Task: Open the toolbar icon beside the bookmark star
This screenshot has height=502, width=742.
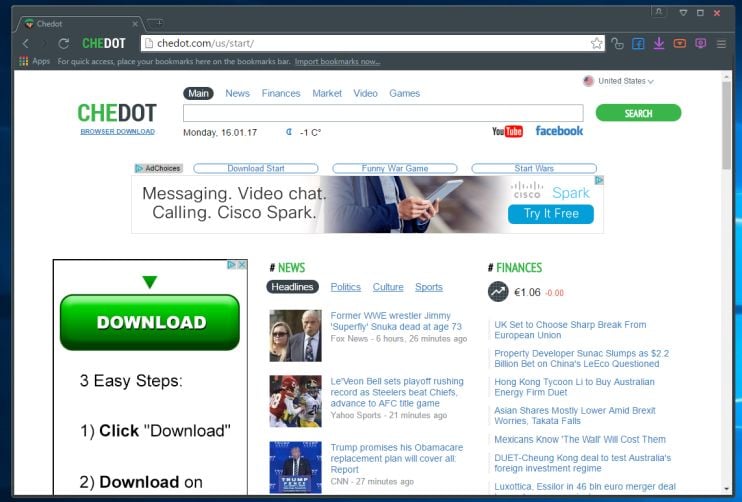Action: point(617,44)
